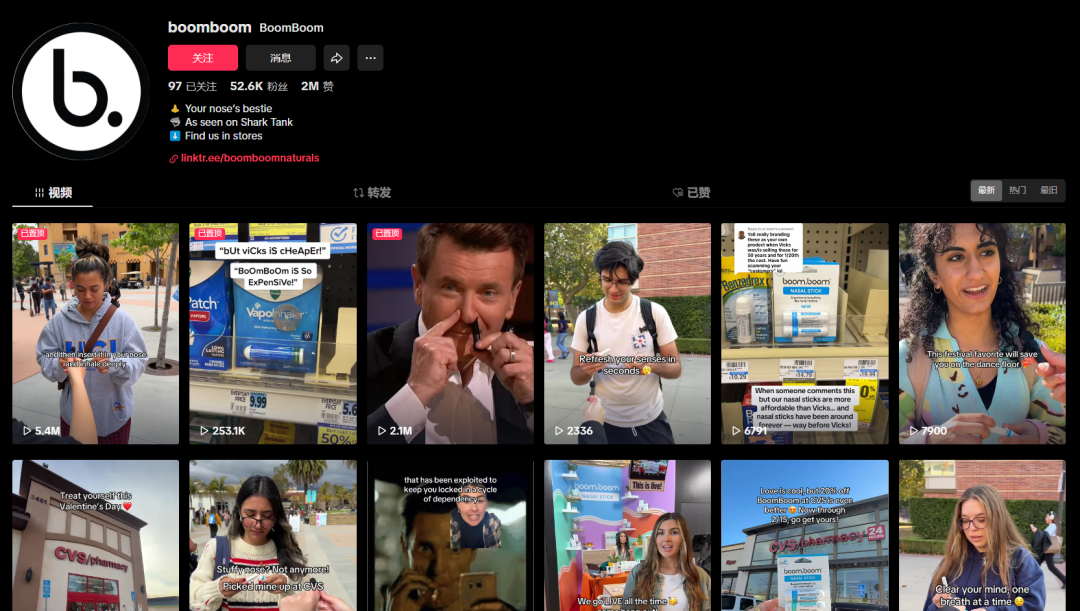Play the 'festival favorite' video with 7900 views

pyautogui.click(x=982, y=333)
